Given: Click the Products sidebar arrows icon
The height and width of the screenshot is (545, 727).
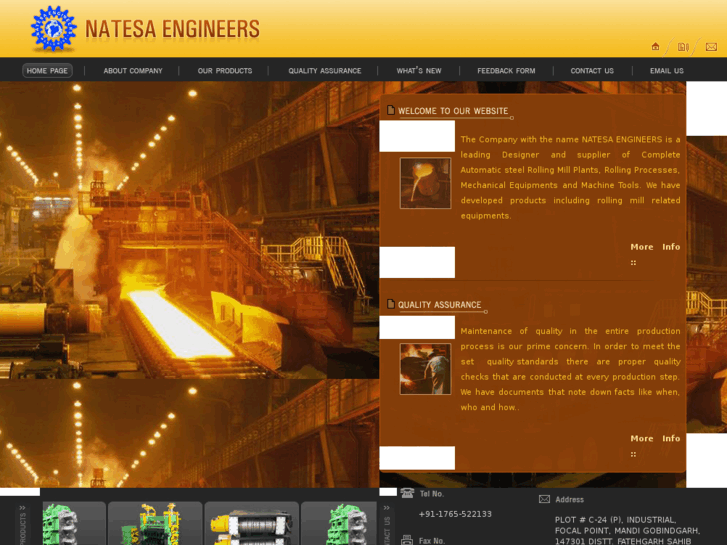Looking at the screenshot, I should [x=22, y=508].
